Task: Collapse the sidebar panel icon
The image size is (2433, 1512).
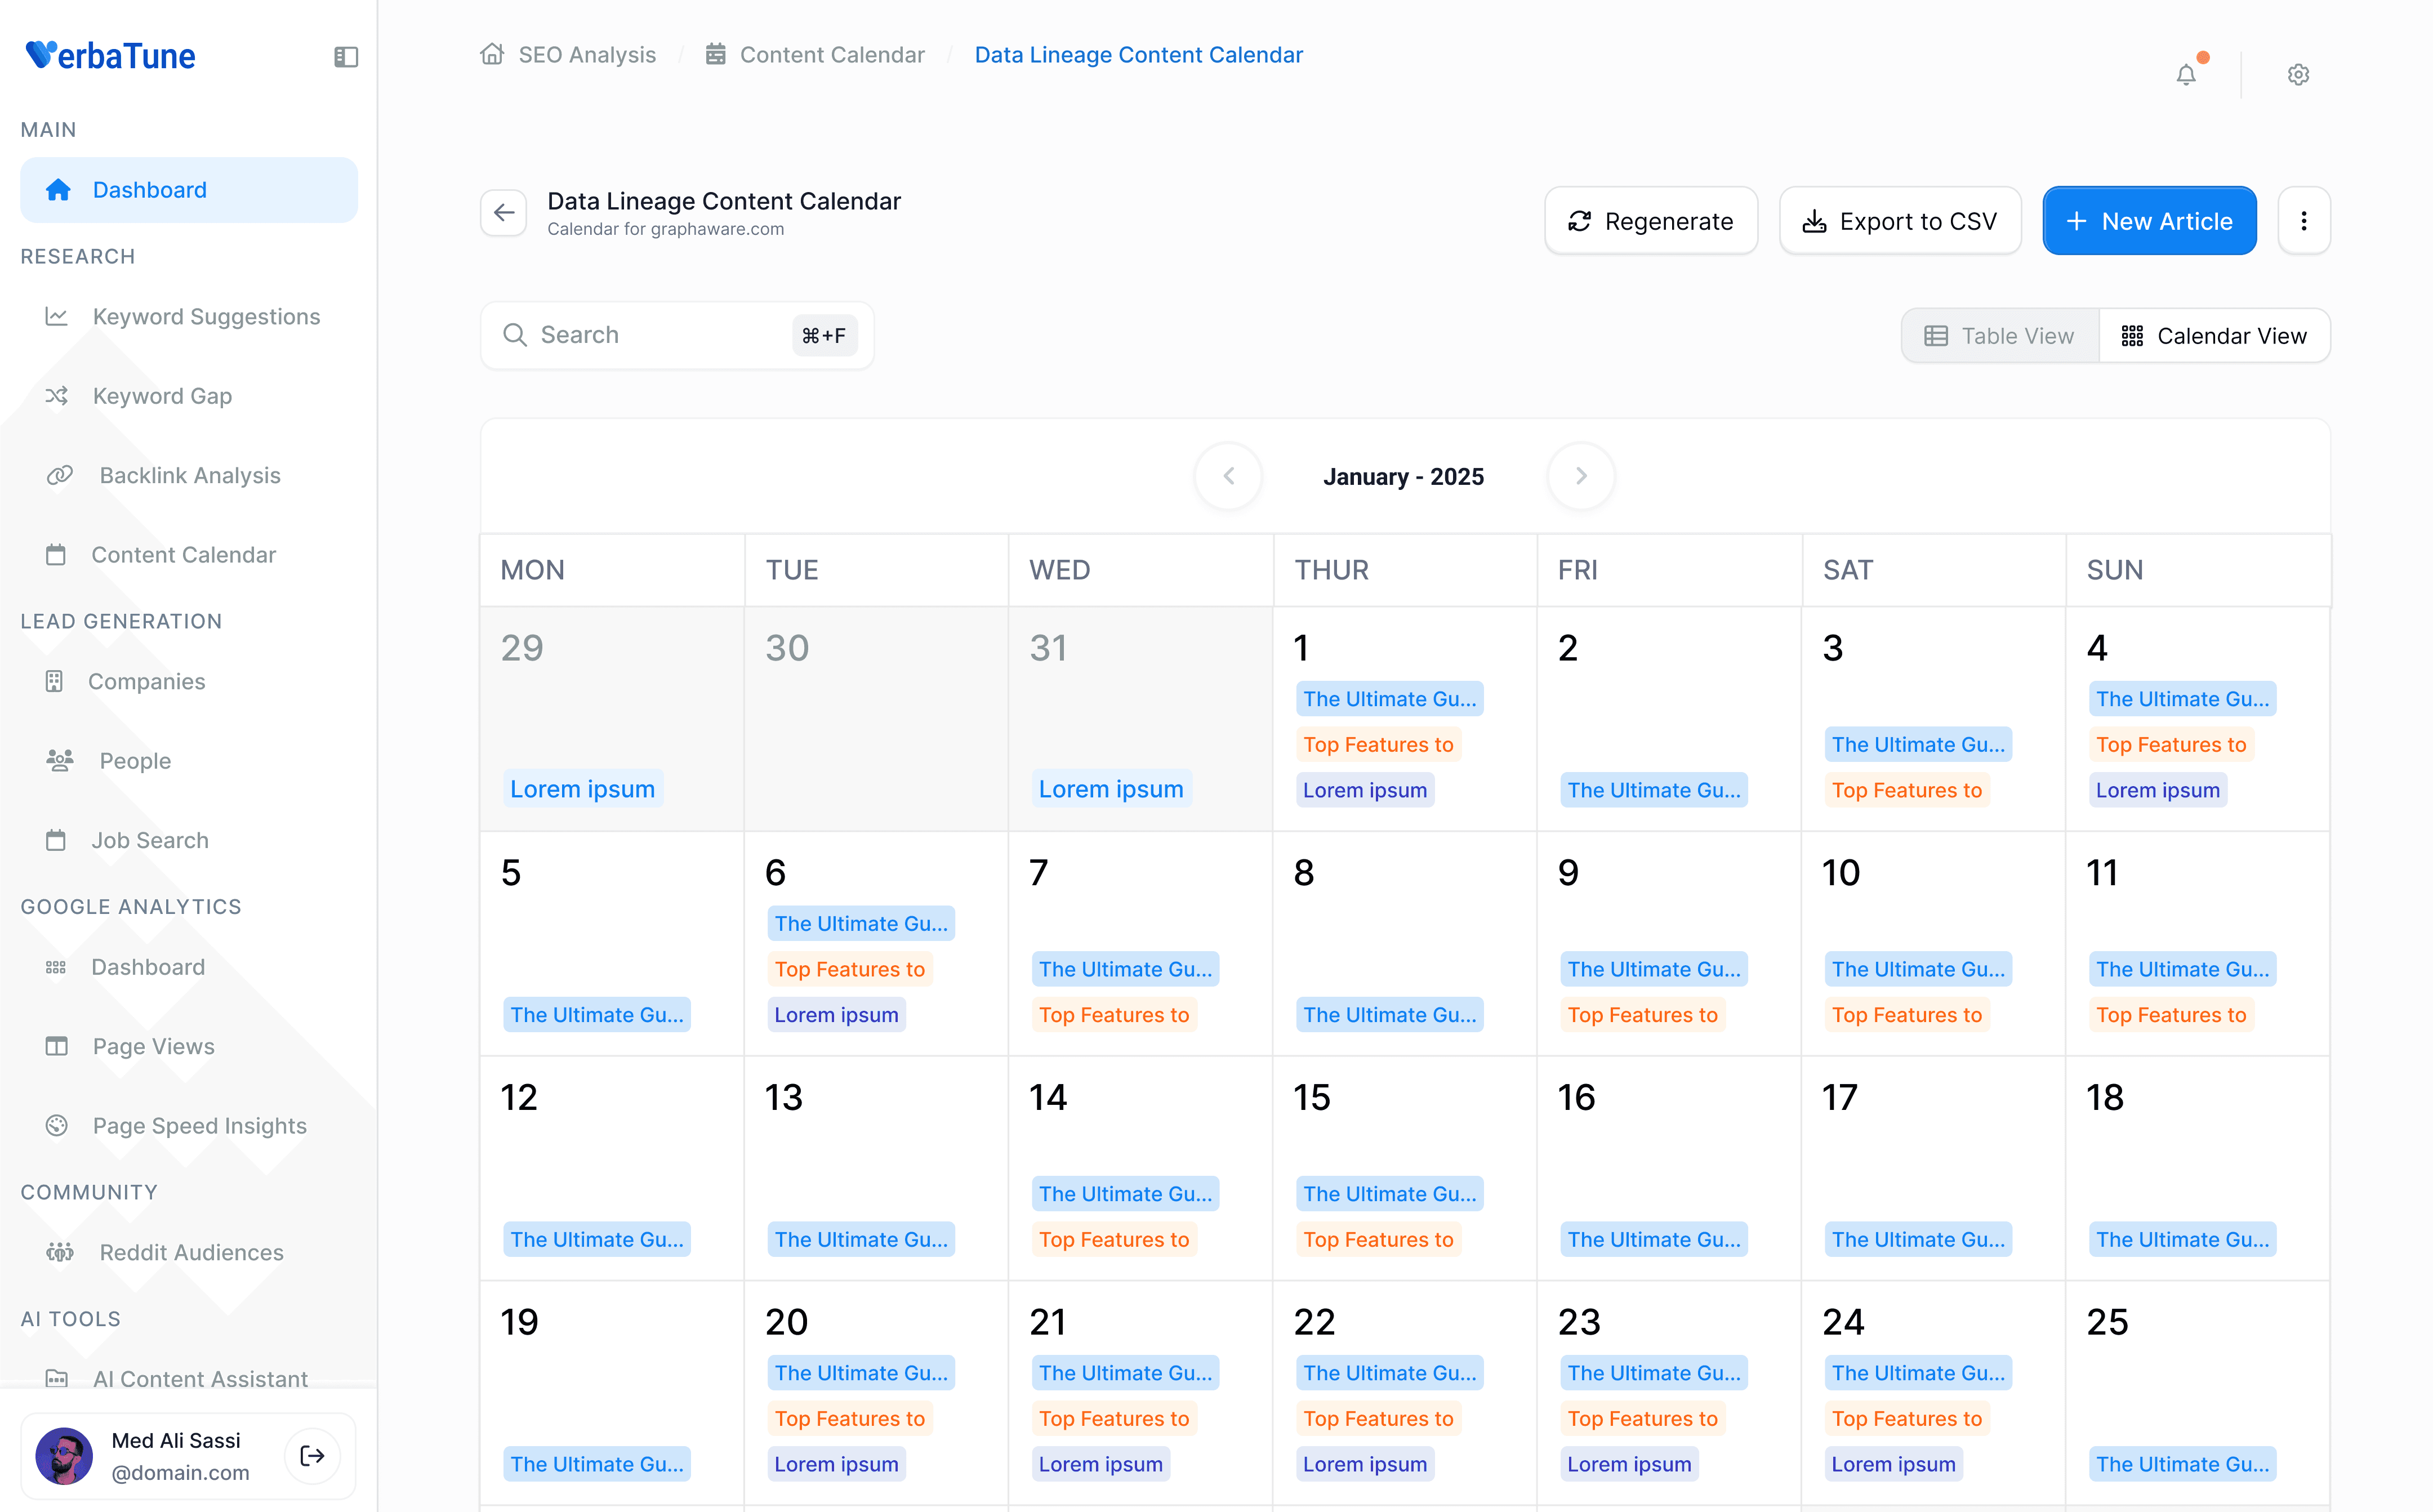Action: click(x=345, y=57)
